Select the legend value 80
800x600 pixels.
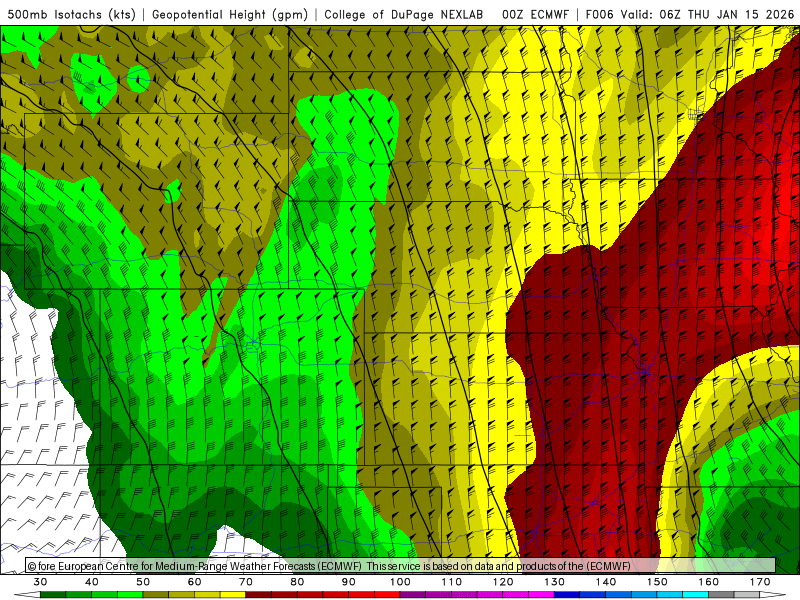(297, 582)
